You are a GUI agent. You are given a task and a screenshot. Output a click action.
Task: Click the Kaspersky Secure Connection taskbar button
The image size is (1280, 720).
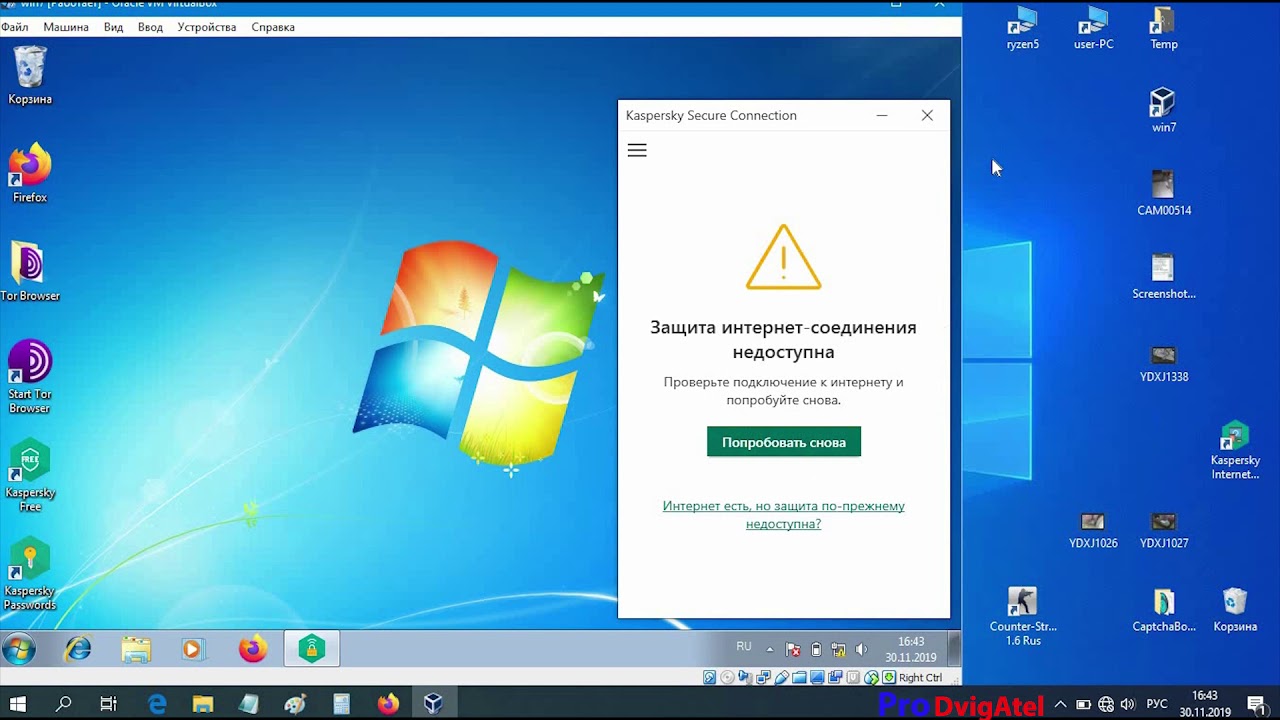click(x=311, y=649)
